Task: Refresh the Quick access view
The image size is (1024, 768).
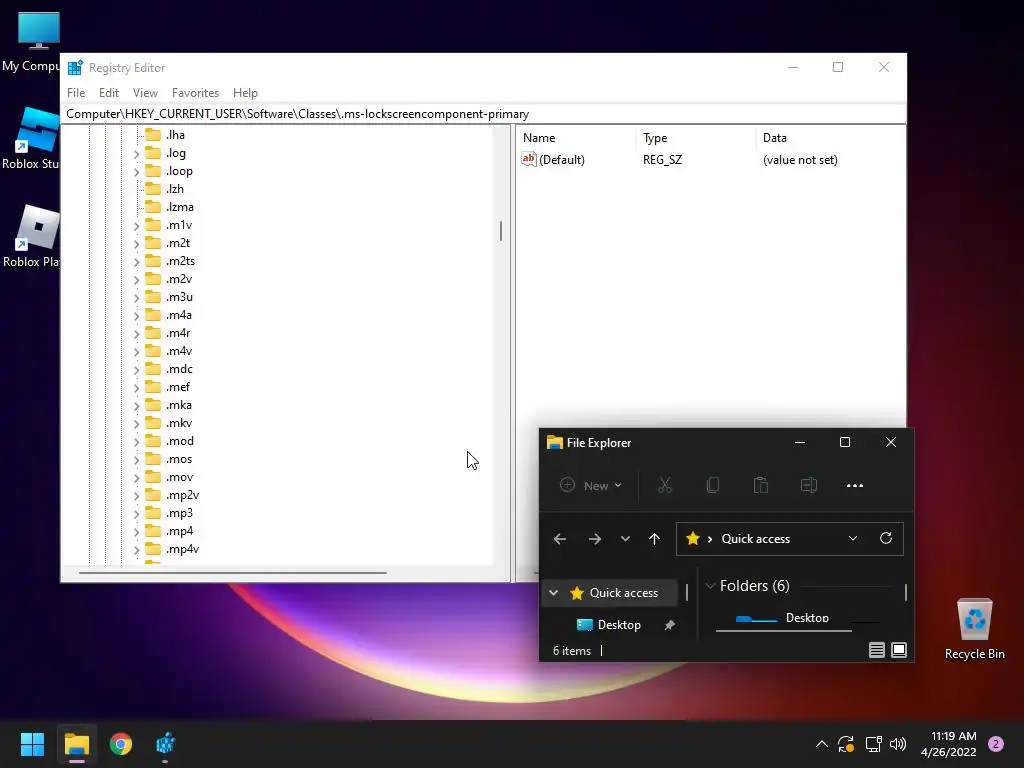Action: pos(886,538)
